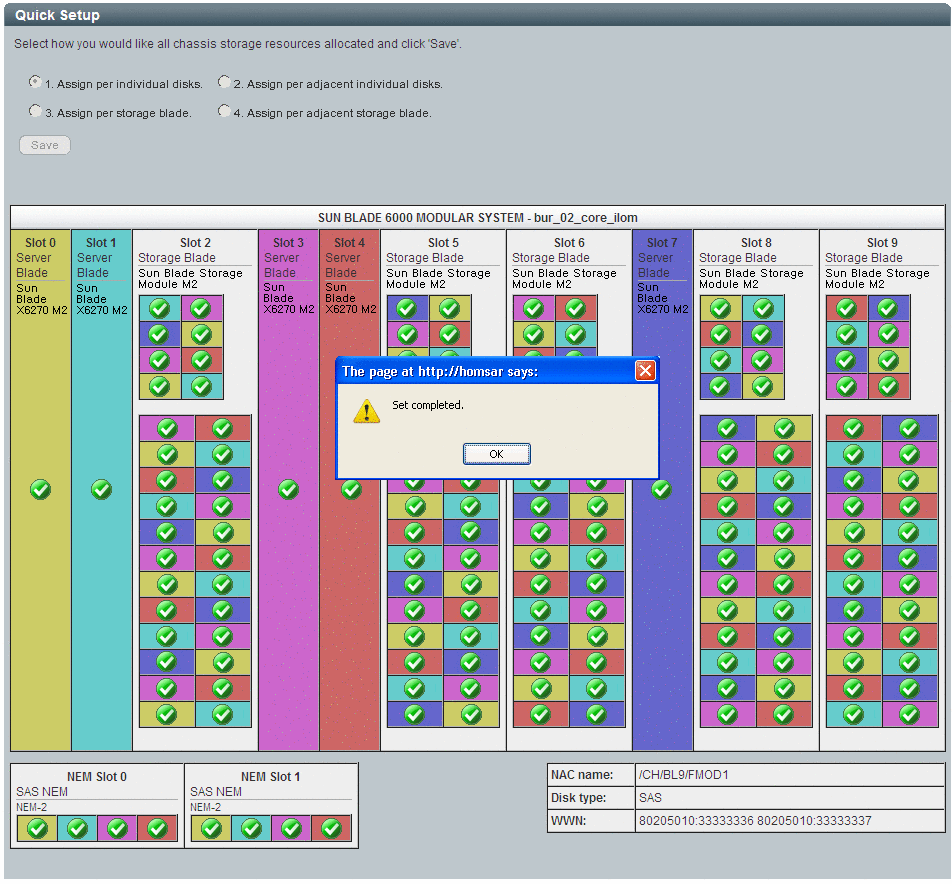952x884 pixels.
Task: Click the NAC name value /CH/BL9/FMOD1
Action: click(684, 775)
